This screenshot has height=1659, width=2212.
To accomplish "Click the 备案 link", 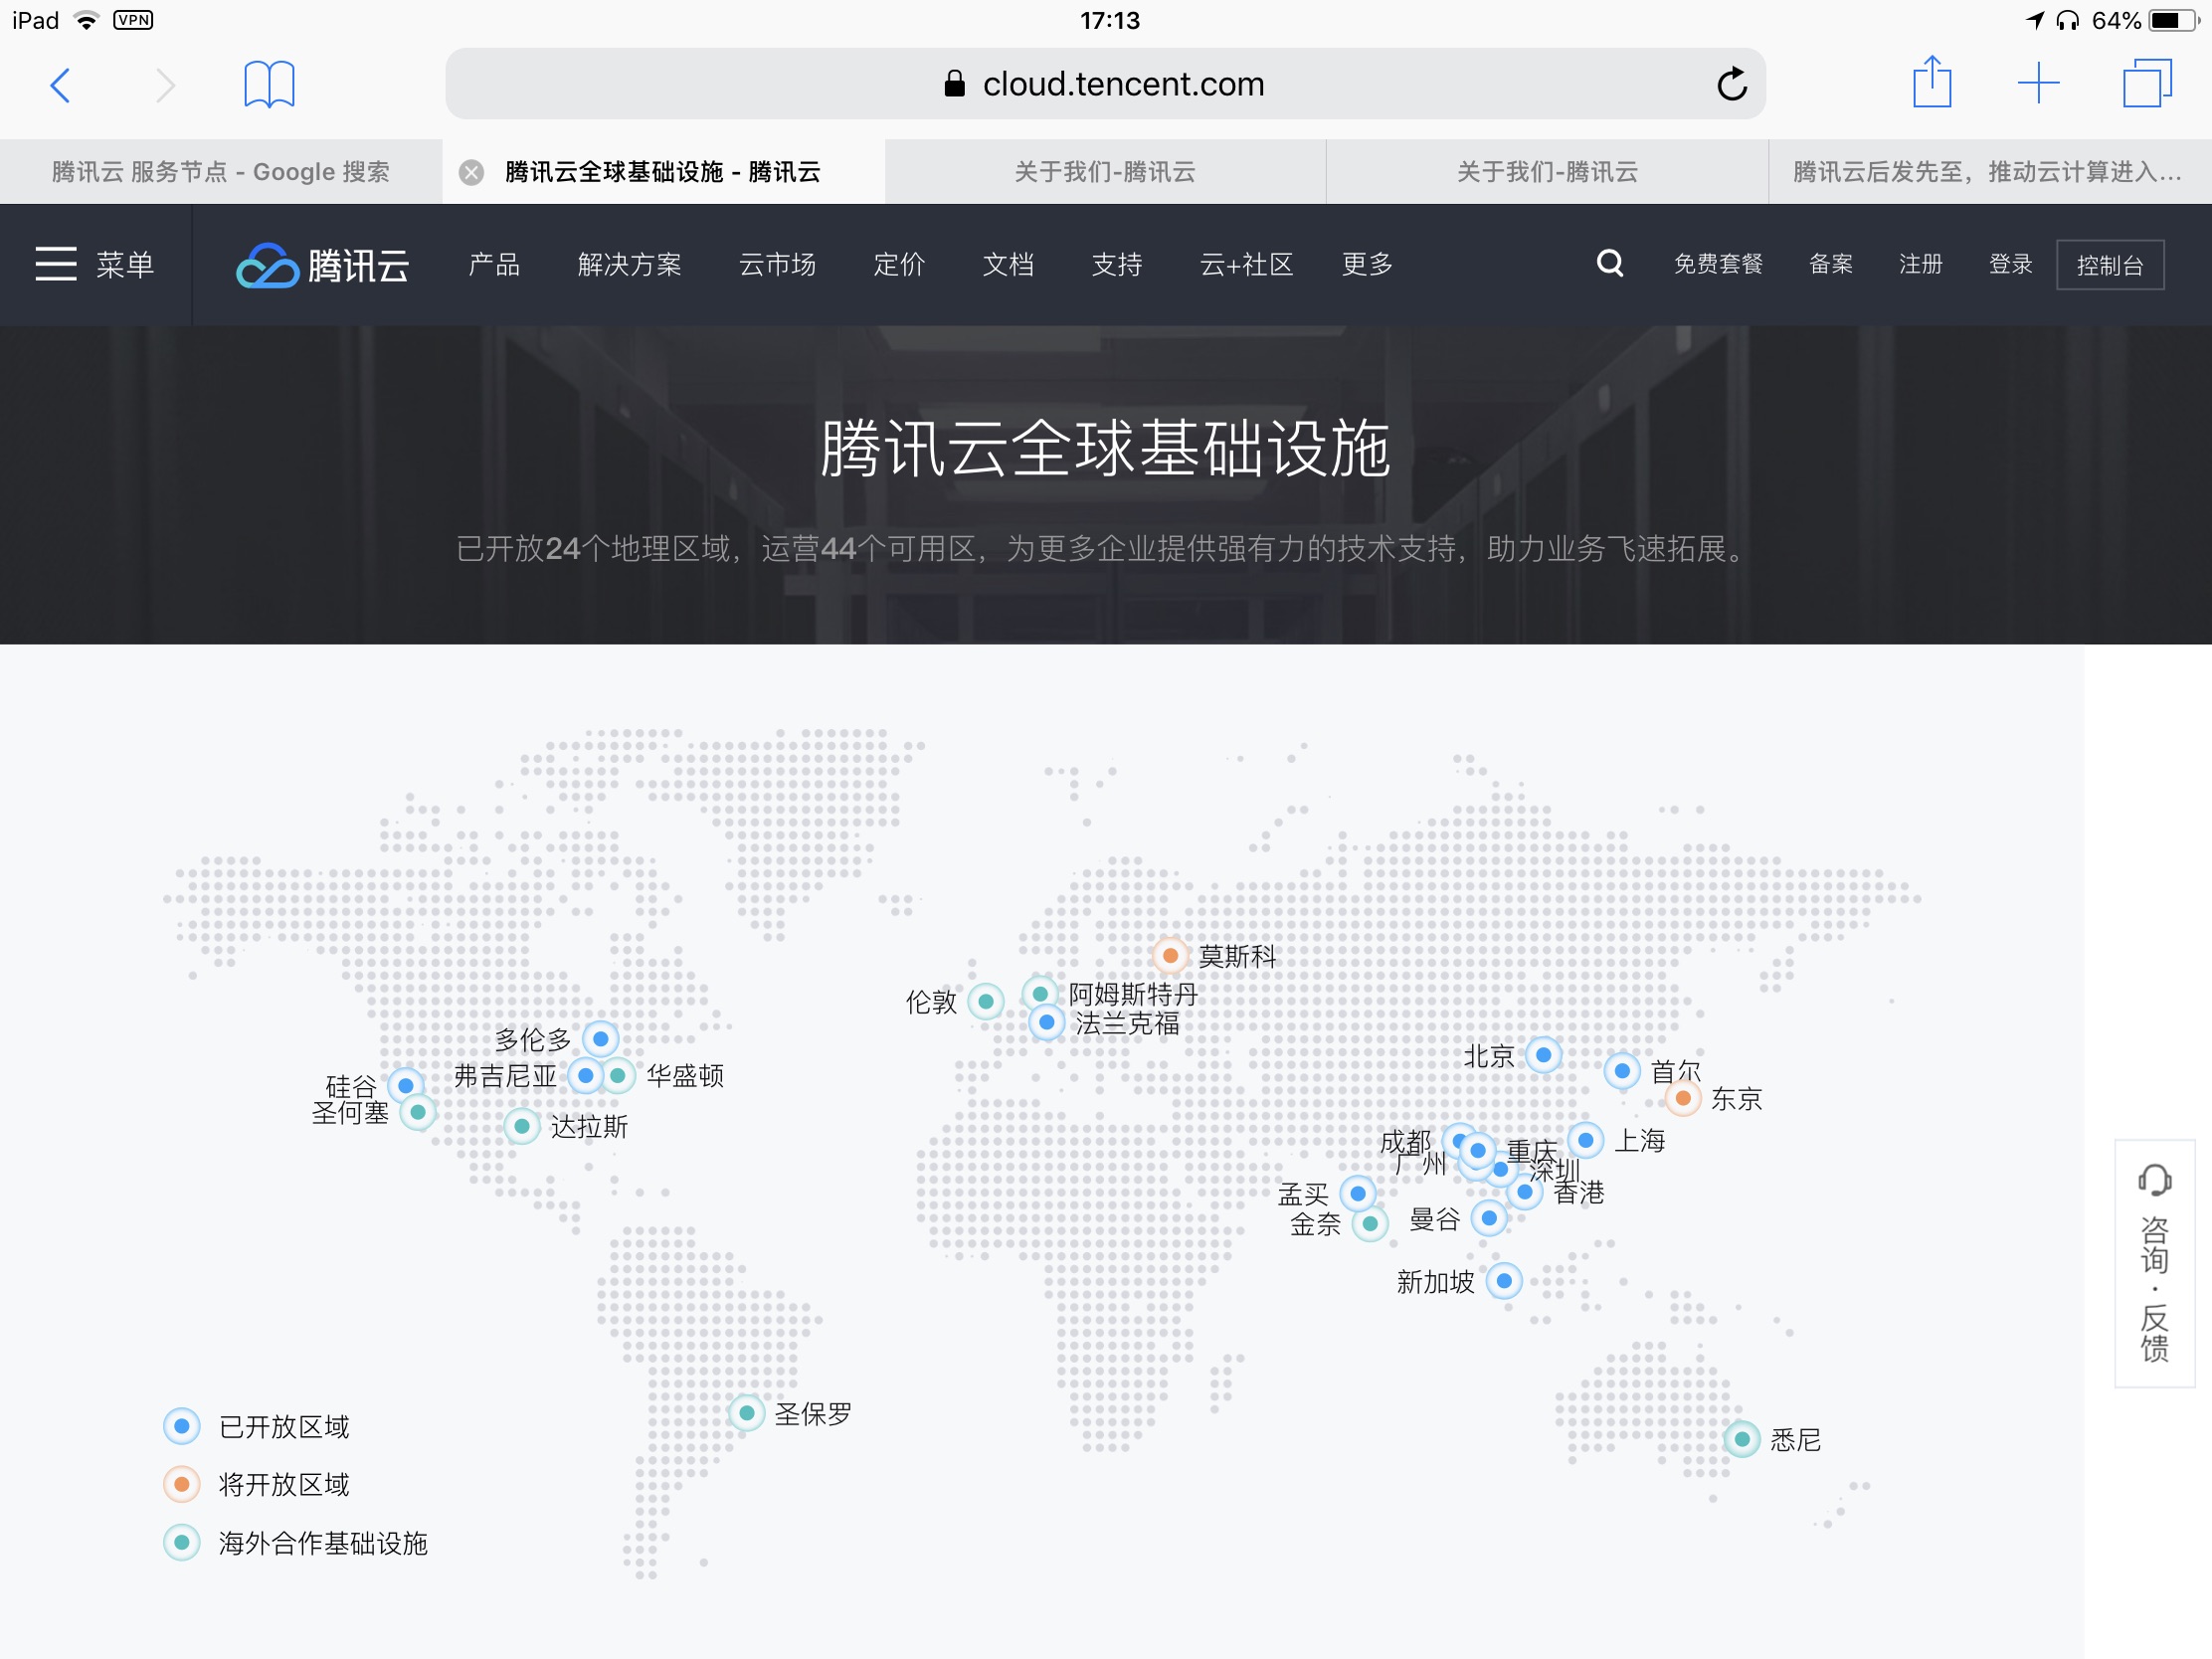I will pyautogui.click(x=1831, y=264).
